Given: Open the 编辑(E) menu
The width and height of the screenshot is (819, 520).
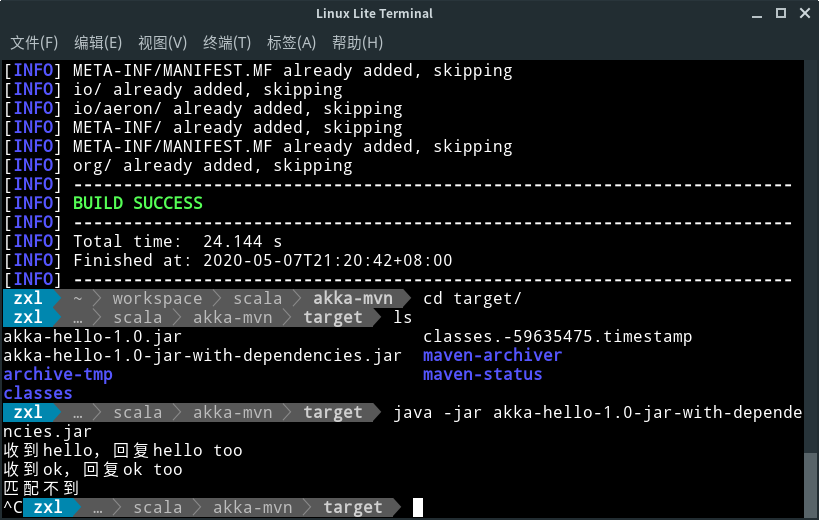Looking at the screenshot, I should [x=98, y=42].
